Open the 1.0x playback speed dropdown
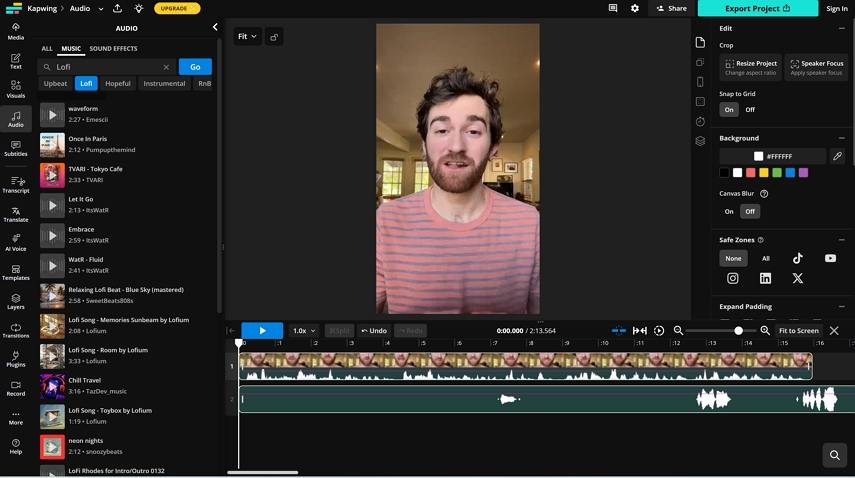This screenshot has width=855, height=478. [x=304, y=330]
